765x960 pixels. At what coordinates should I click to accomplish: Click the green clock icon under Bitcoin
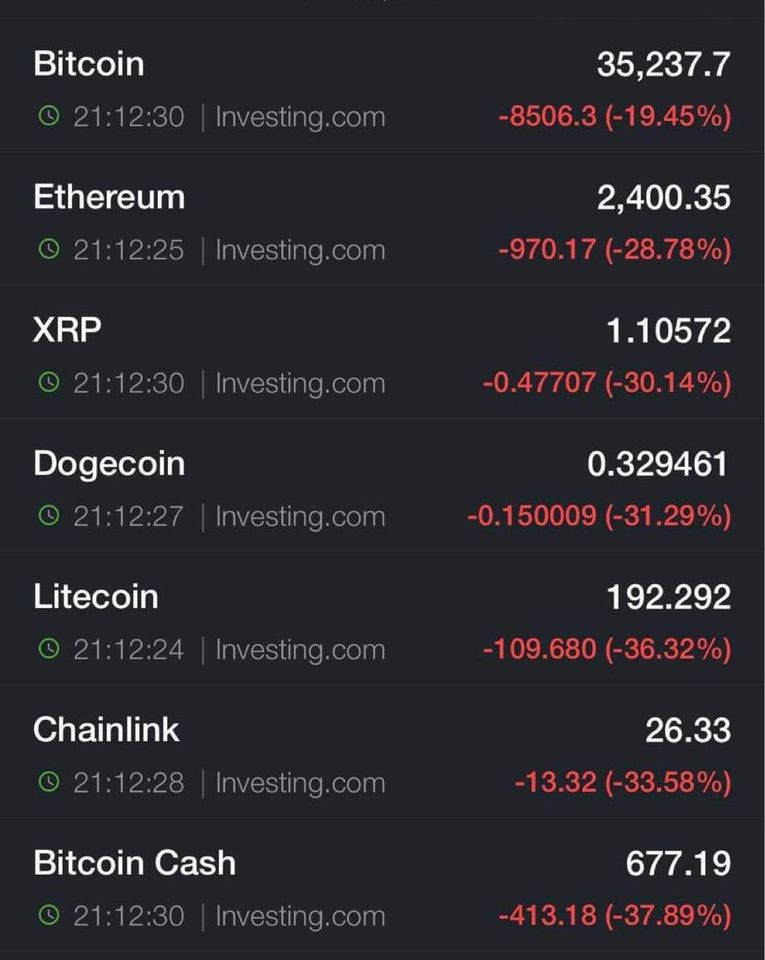[48, 117]
